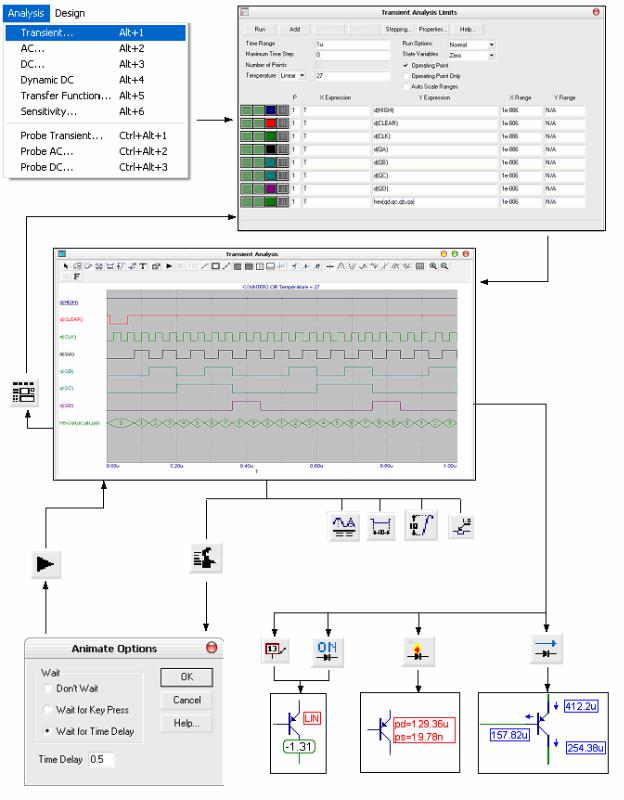The width and height of the screenshot is (624, 800).
Task: Enable Operating Point Only checkbox
Action: click(406, 76)
